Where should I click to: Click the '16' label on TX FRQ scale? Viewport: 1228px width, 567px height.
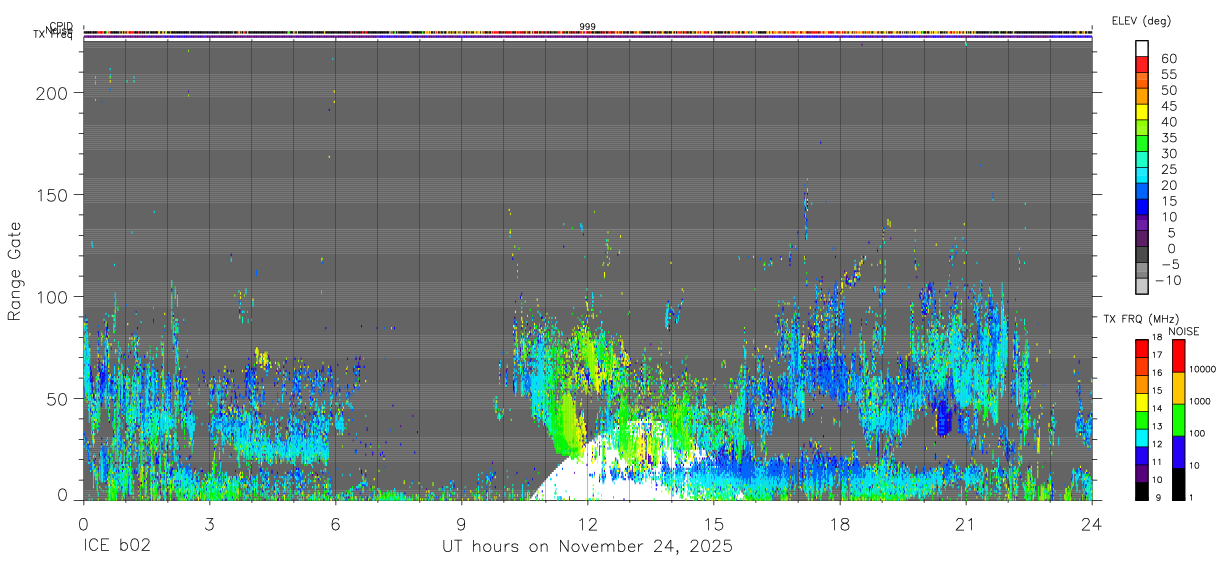click(x=1156, y=373)
